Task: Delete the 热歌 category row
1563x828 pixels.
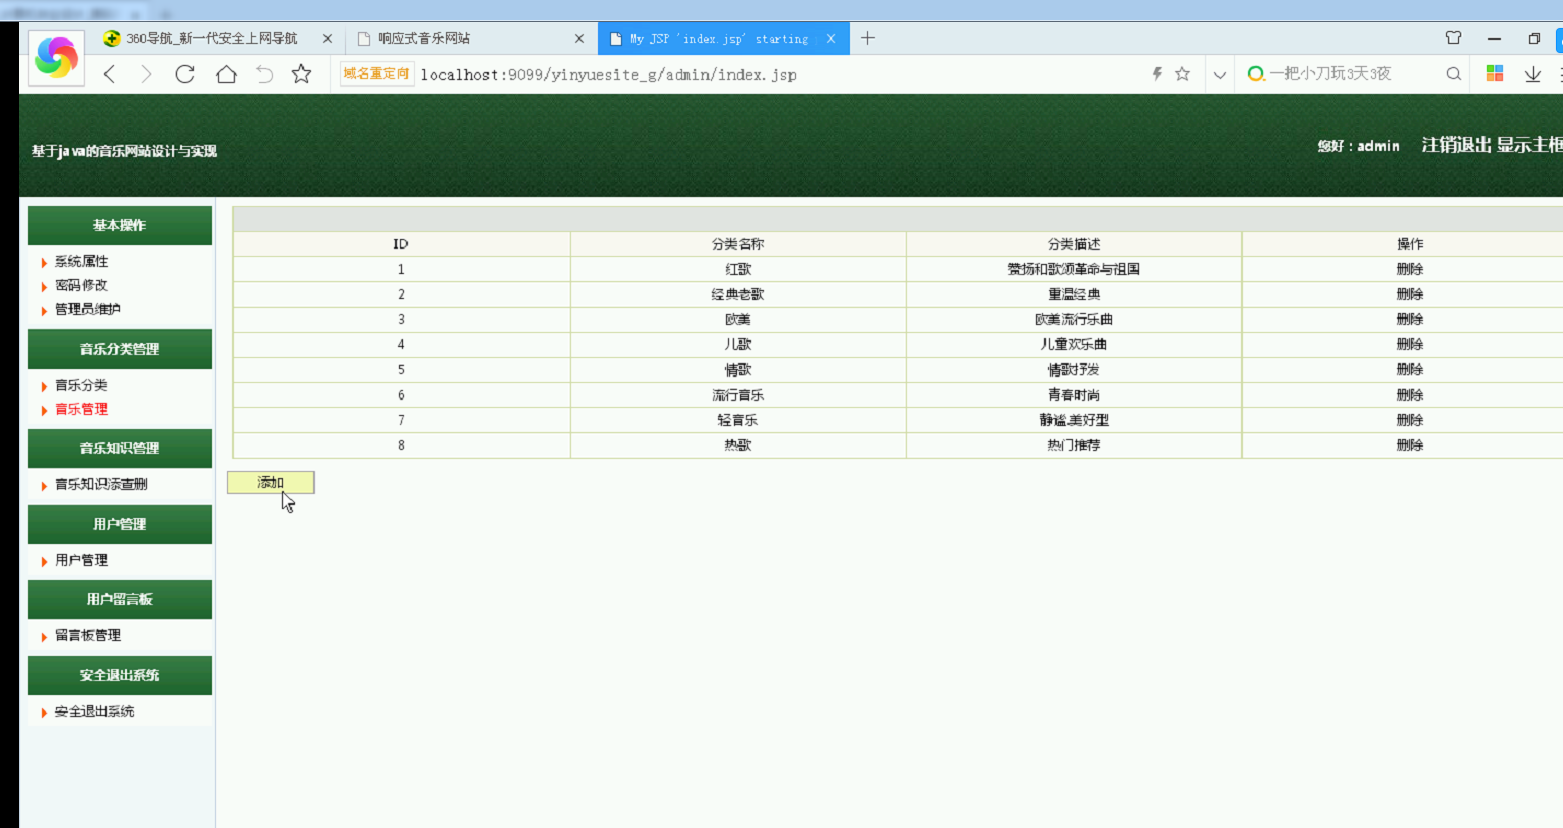Action: click(1410, 445)
